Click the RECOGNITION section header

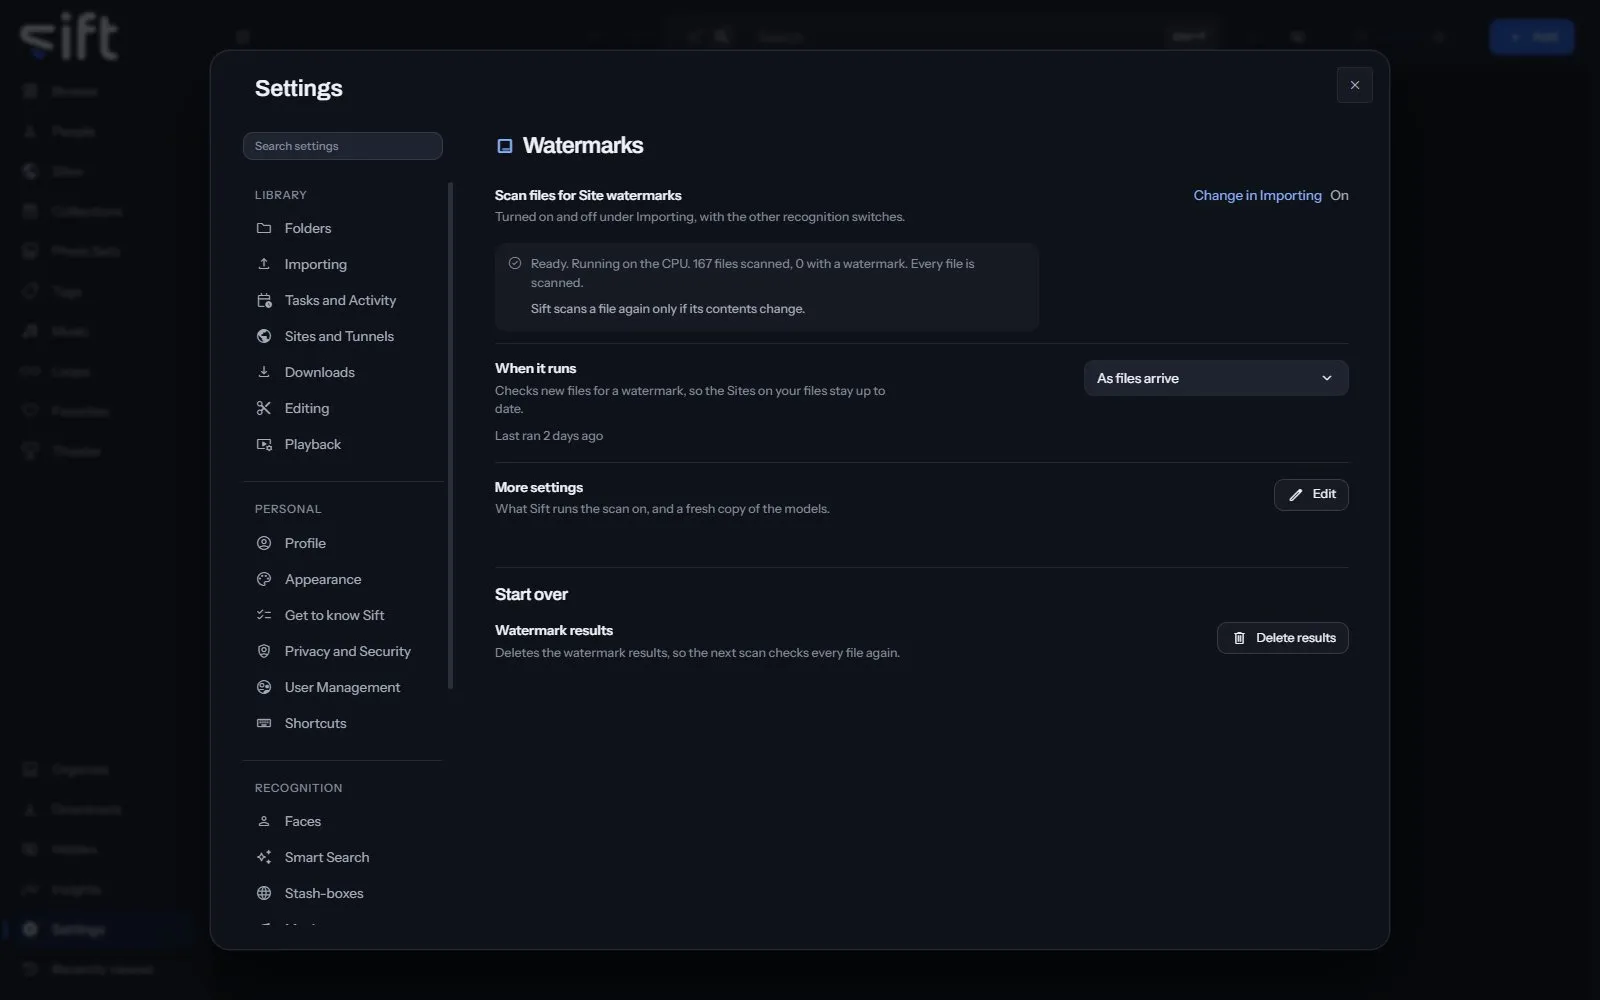click(x=299, y=788)
